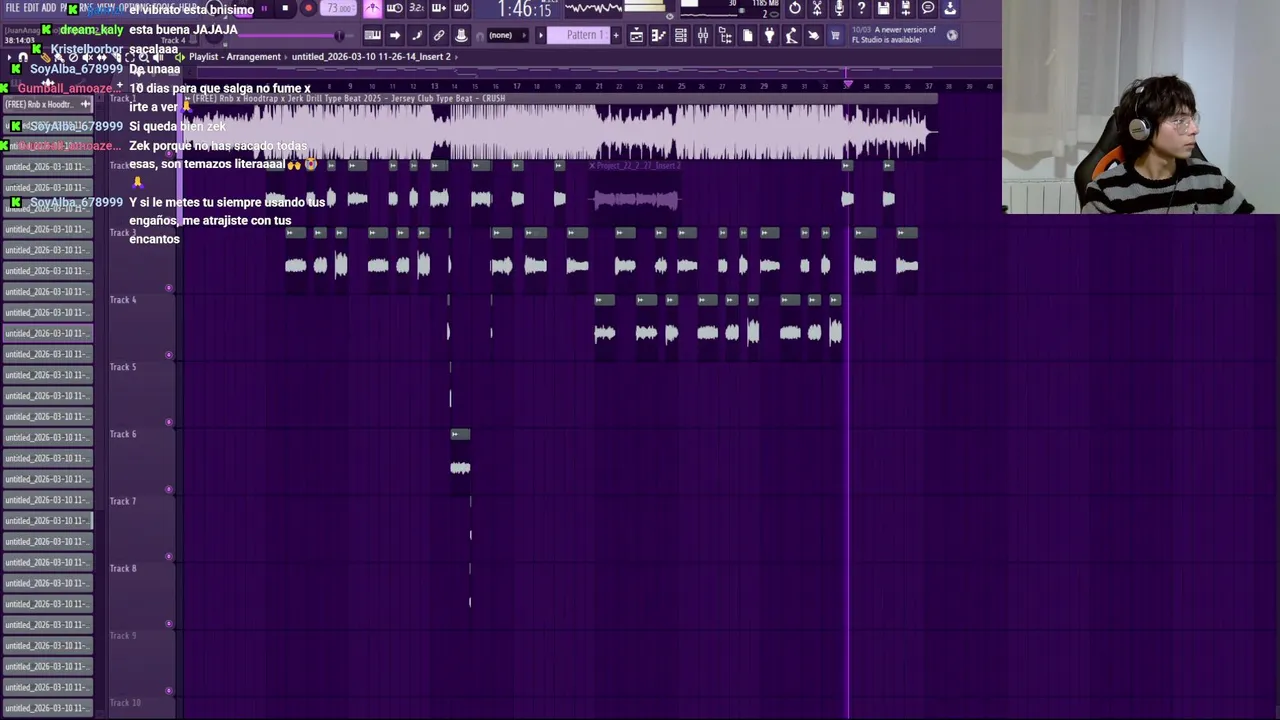Click the playhead marker on the timeline ruler

point(848,85)
